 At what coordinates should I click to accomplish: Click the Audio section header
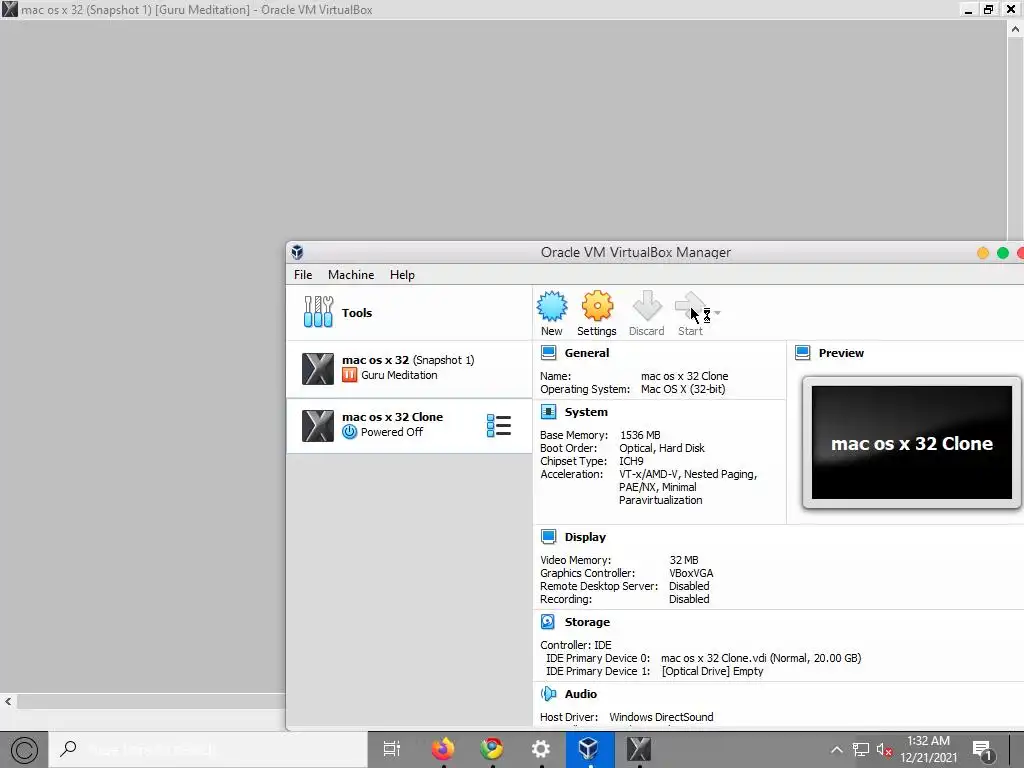click(x=581, y=694)
